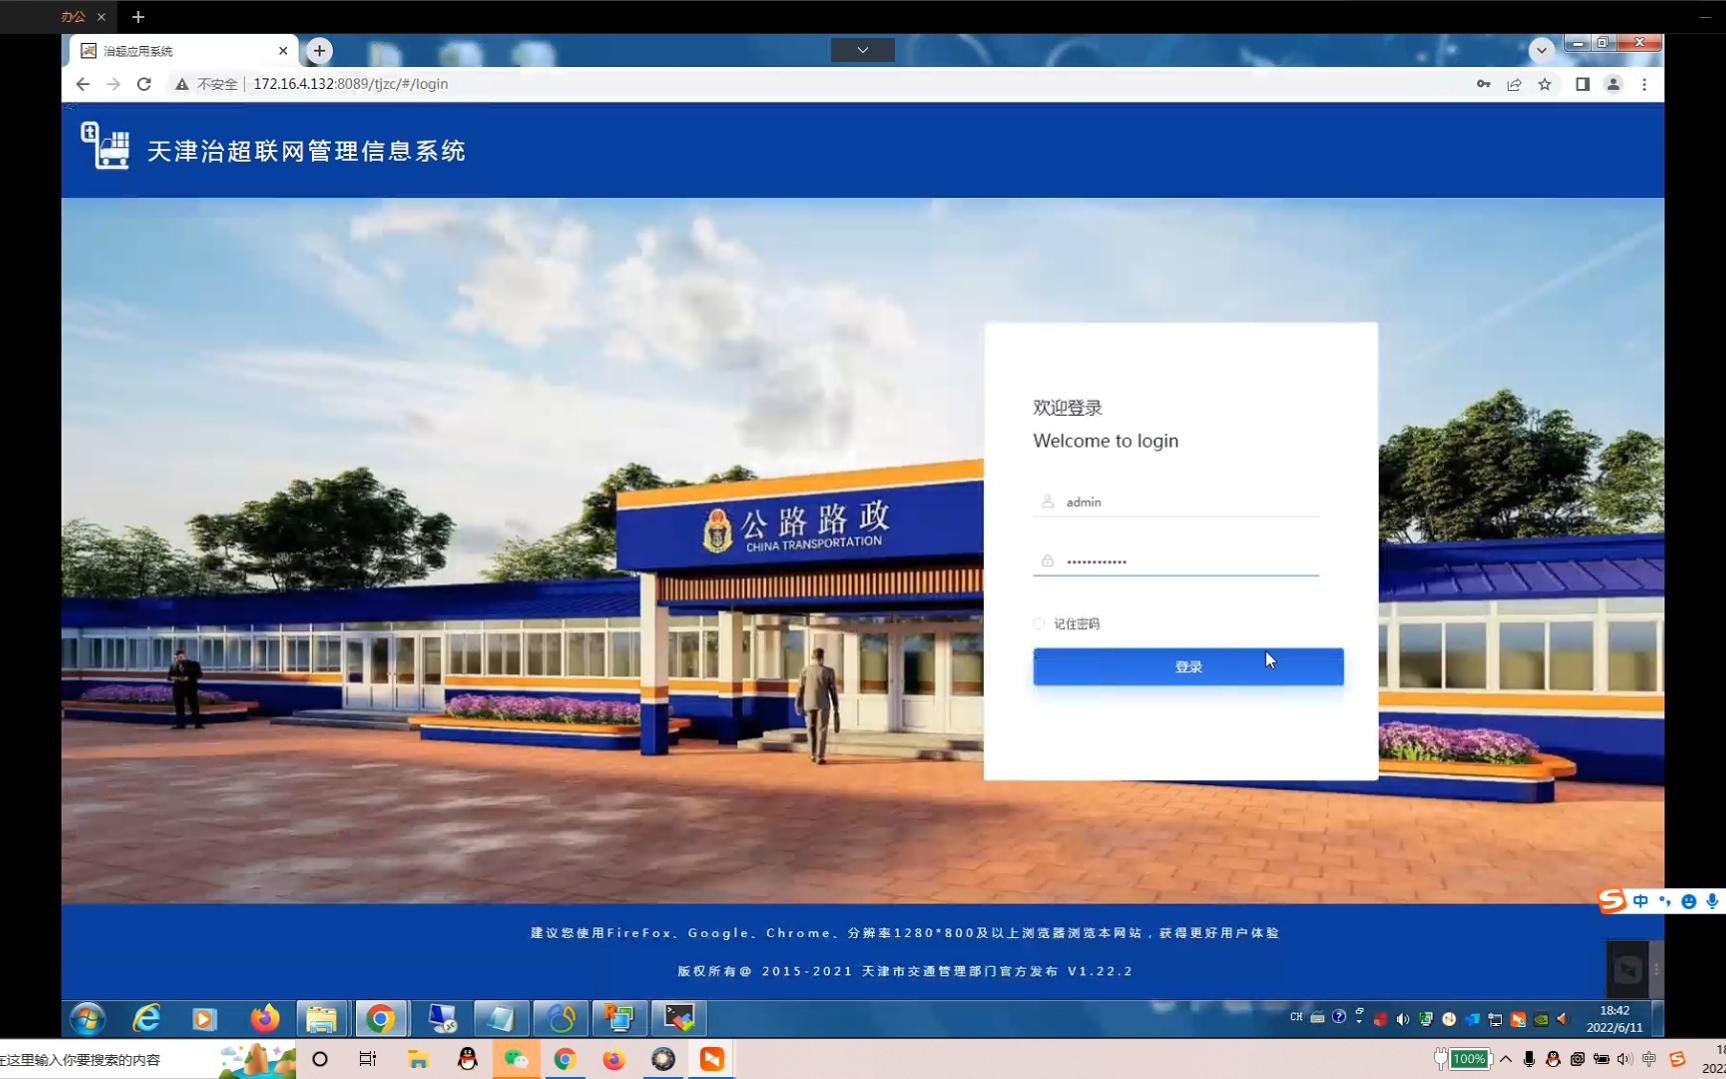Select the outer 办公 tab
Image resolution: width=1726 pixels, height=1079 pixels.
[73, 17]
